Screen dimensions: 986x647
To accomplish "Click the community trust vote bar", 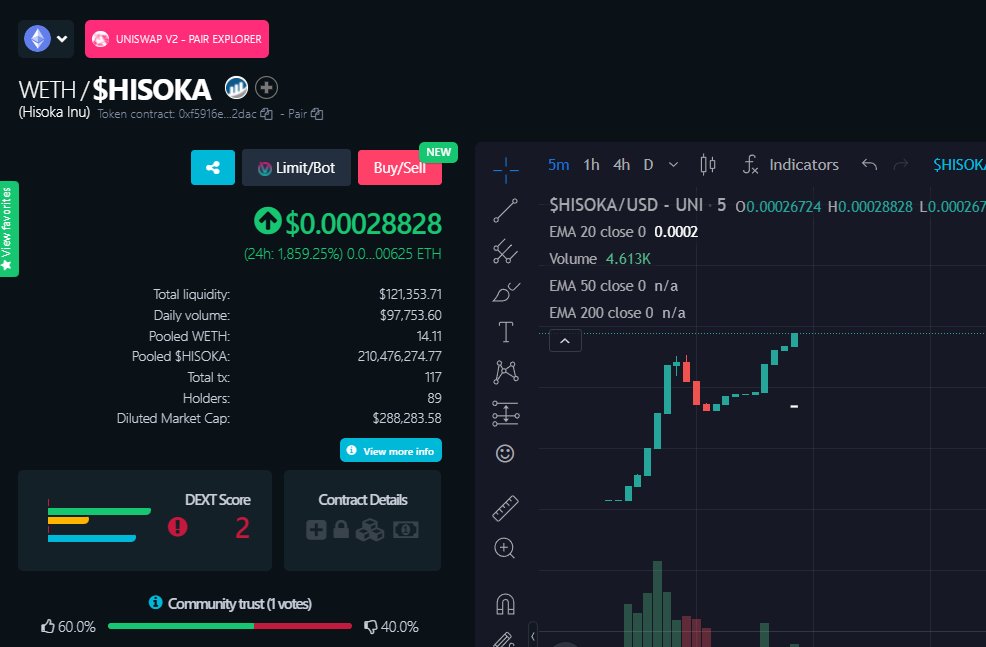I will pyautogui.click(x=230, y=626).
